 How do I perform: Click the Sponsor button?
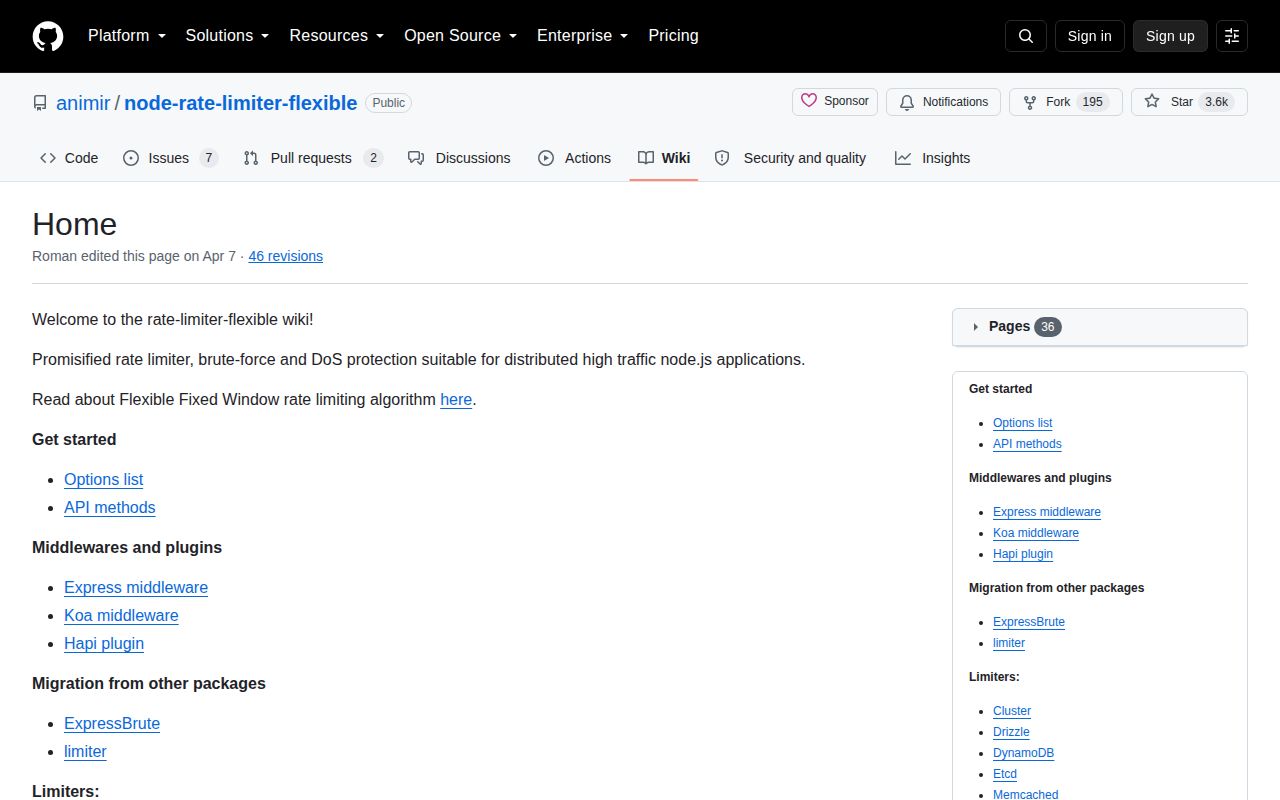[x=835, y=102]
